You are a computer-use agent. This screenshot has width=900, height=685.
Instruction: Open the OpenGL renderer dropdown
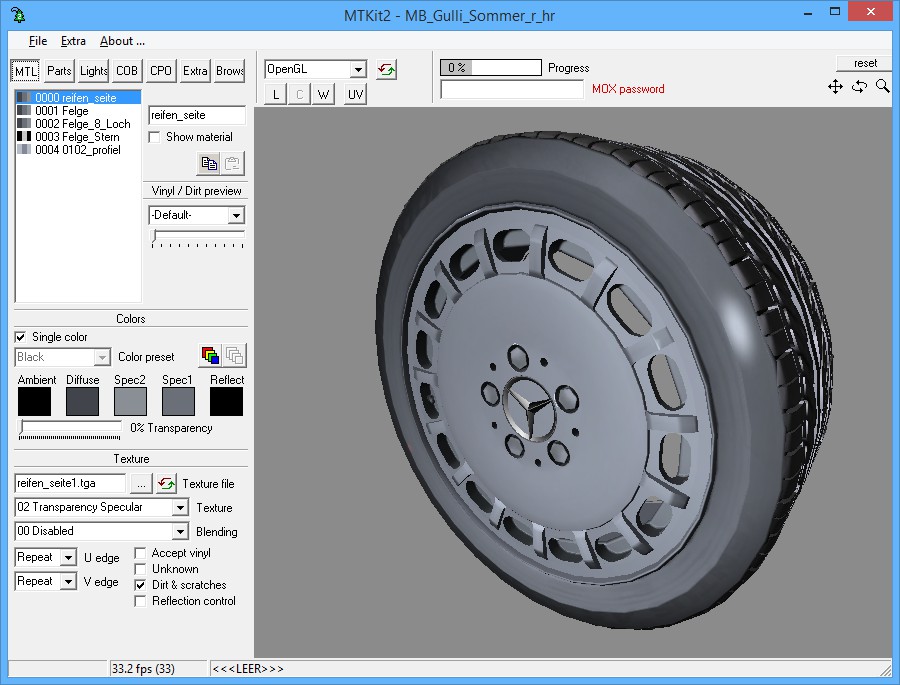(358, 70)
